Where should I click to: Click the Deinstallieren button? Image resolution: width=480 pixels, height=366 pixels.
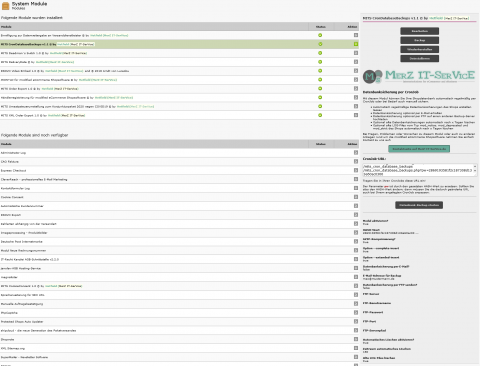[419, 58]
